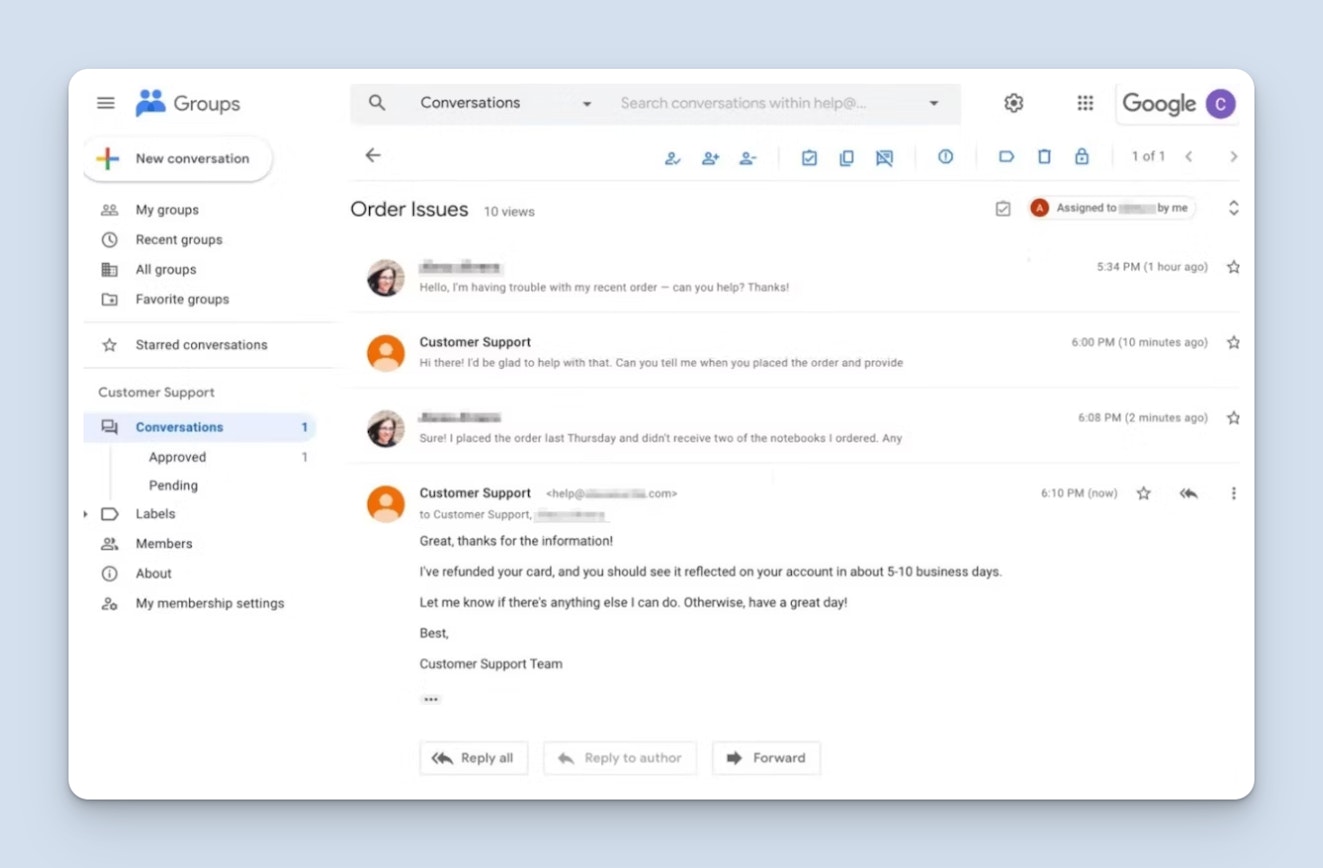Click the Reply all button
Screen dimensions: 1323x868
click(x=473, y=758)
